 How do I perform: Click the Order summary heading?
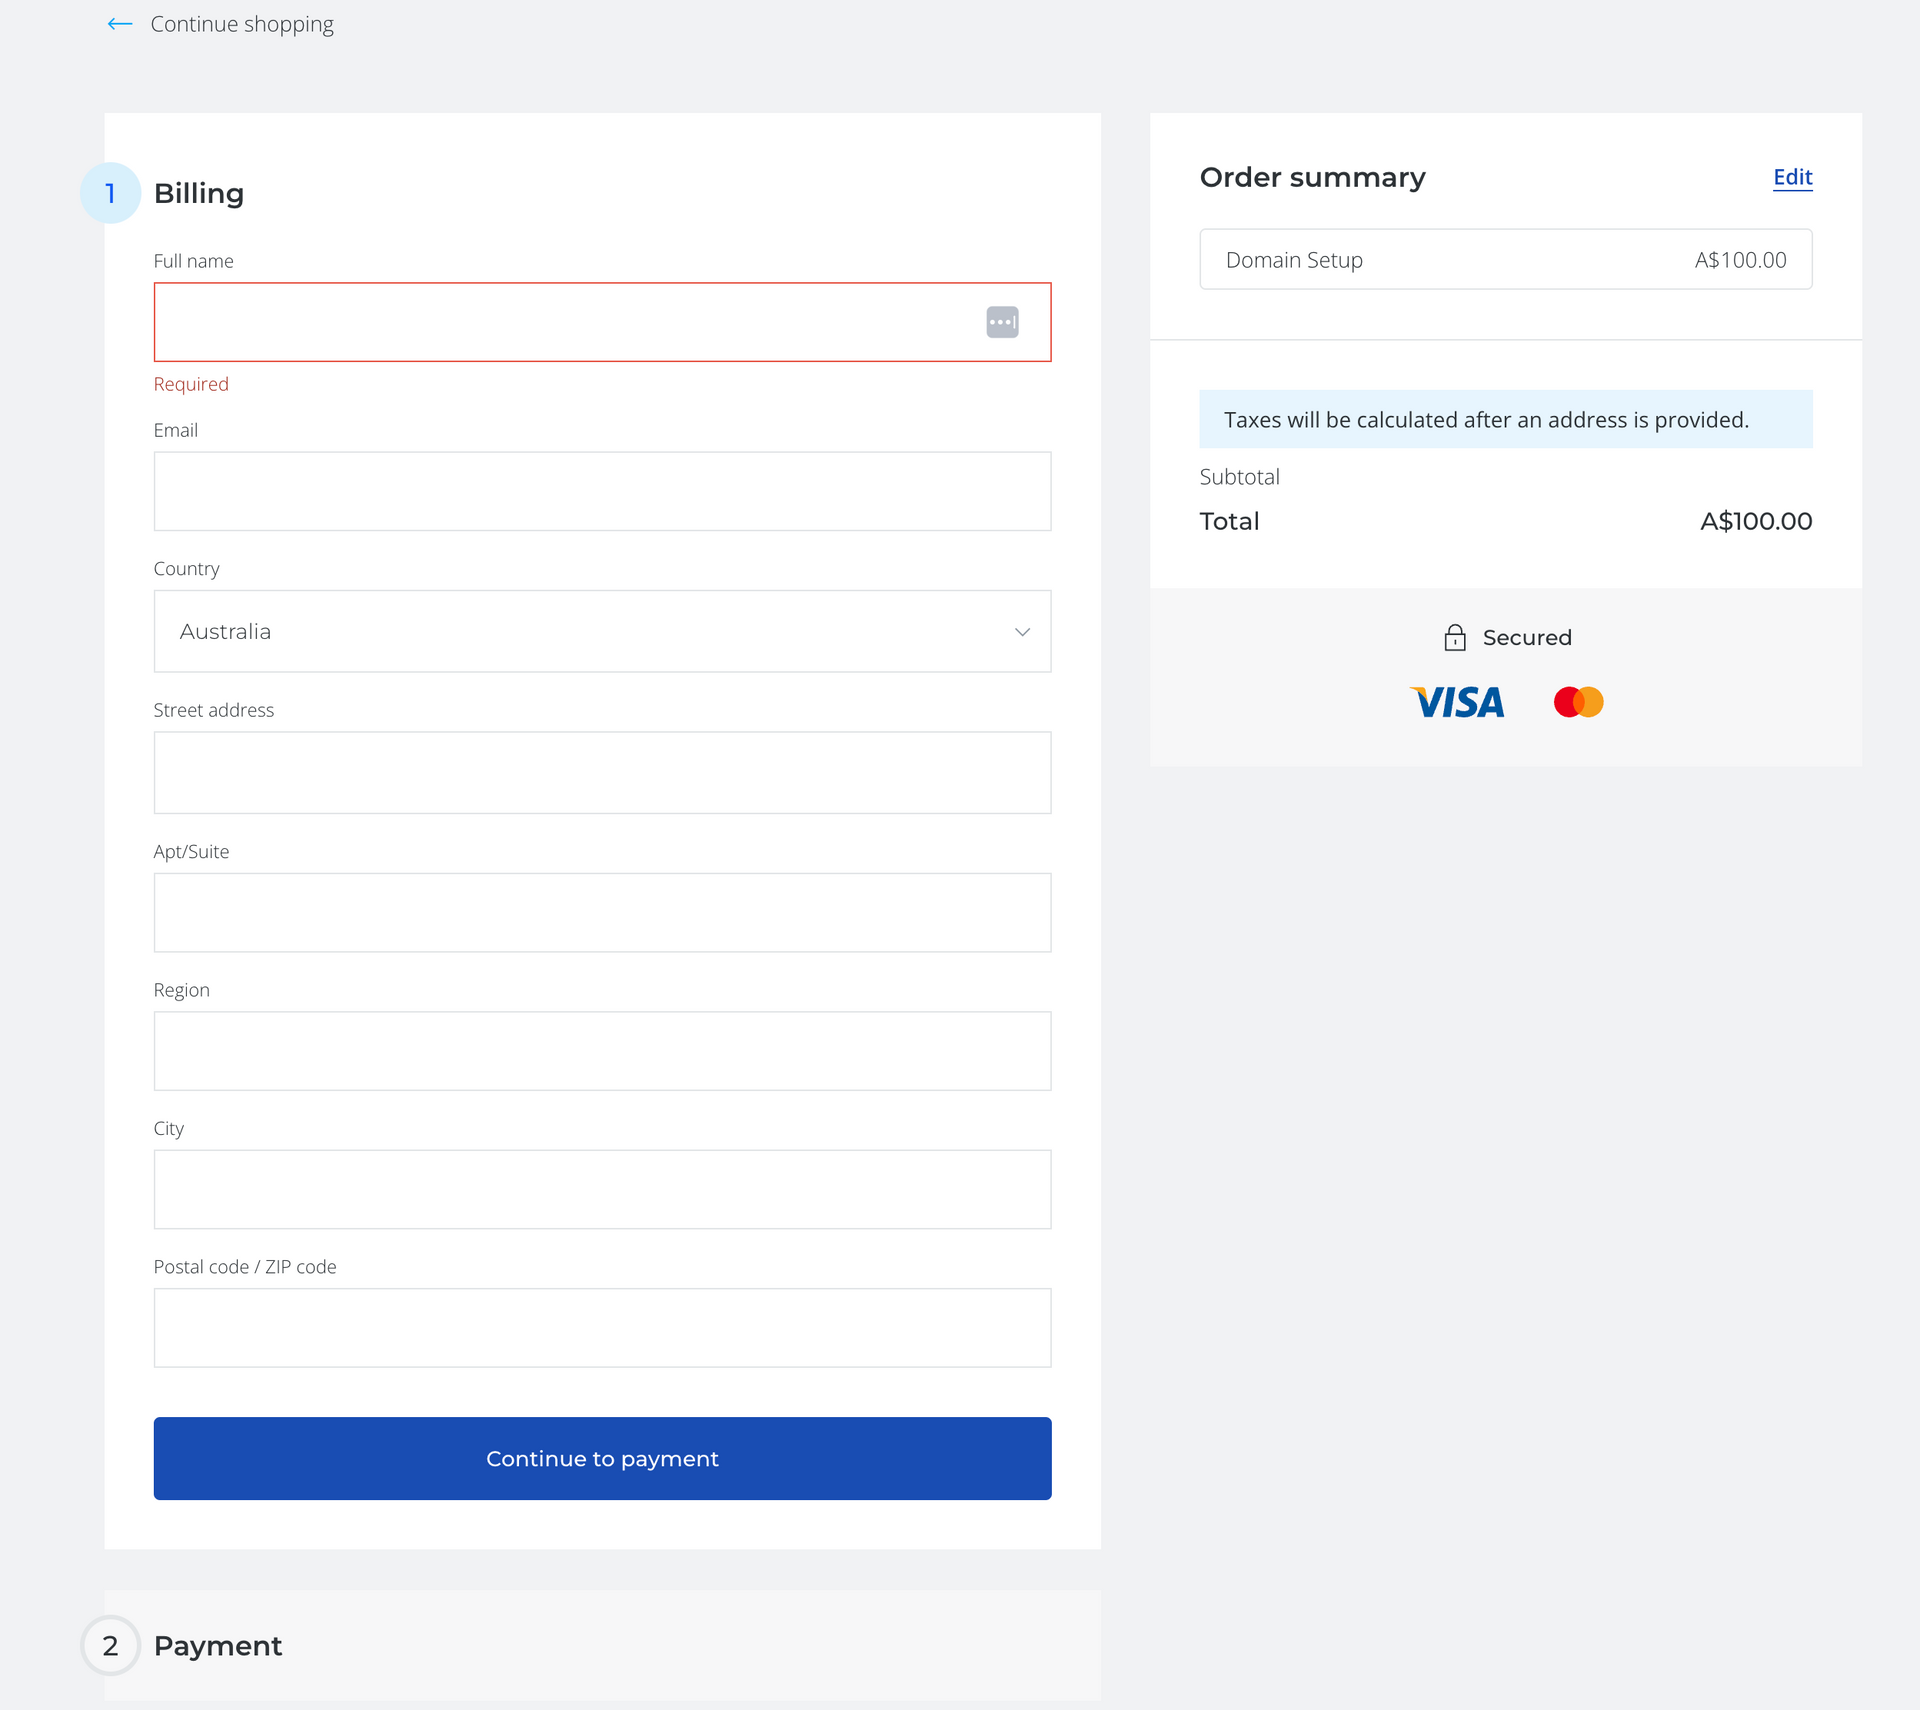click(1312, 177)
